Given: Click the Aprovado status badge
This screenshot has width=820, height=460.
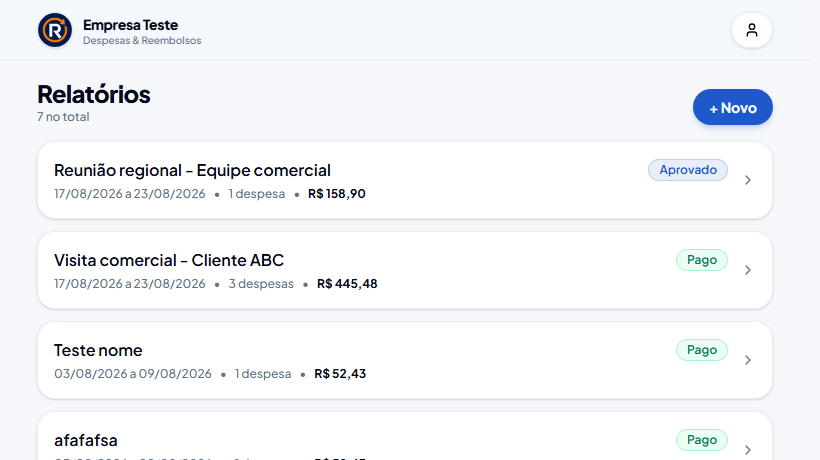Looking at the screenshot, I should (x=688, y=170).
